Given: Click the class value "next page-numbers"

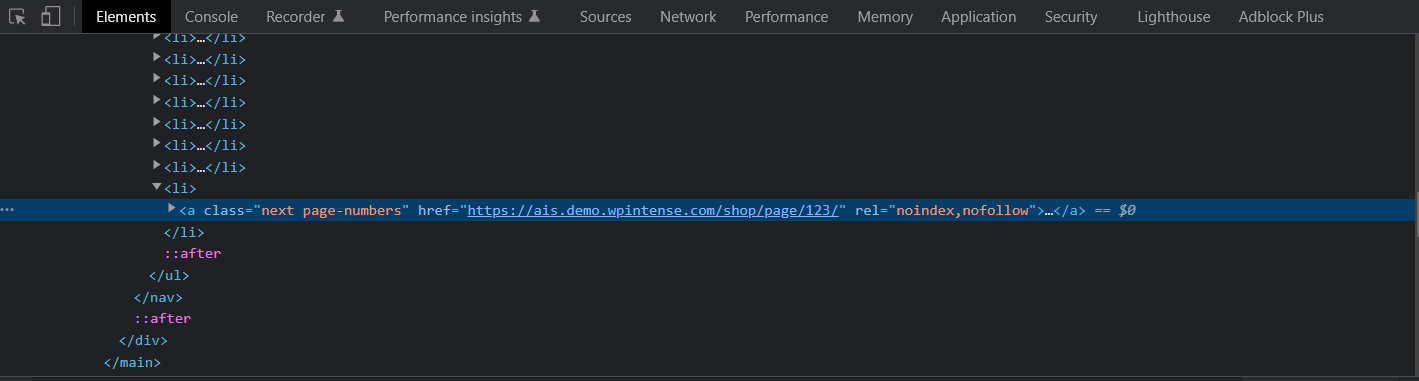Looking at the screenshot, I should click(332, 210).
